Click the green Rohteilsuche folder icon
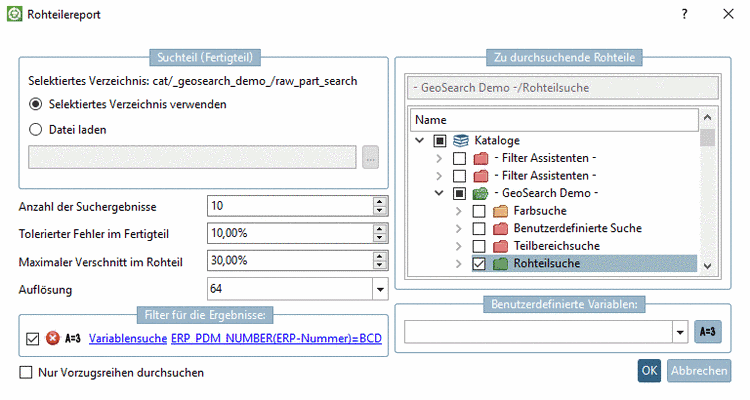This screenshot has height=400, width=750. click(500, 264)
